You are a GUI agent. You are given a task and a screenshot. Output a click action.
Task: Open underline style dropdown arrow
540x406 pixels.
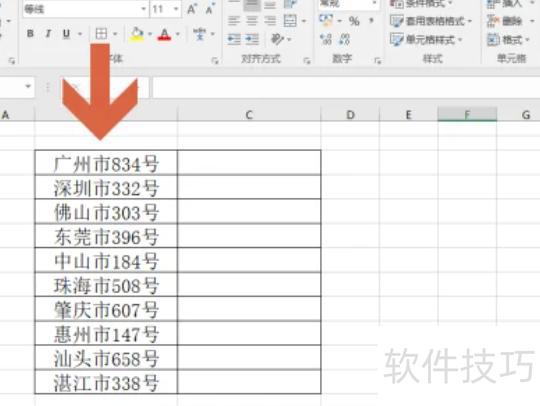pyautogui.click(x=80, y=34)
